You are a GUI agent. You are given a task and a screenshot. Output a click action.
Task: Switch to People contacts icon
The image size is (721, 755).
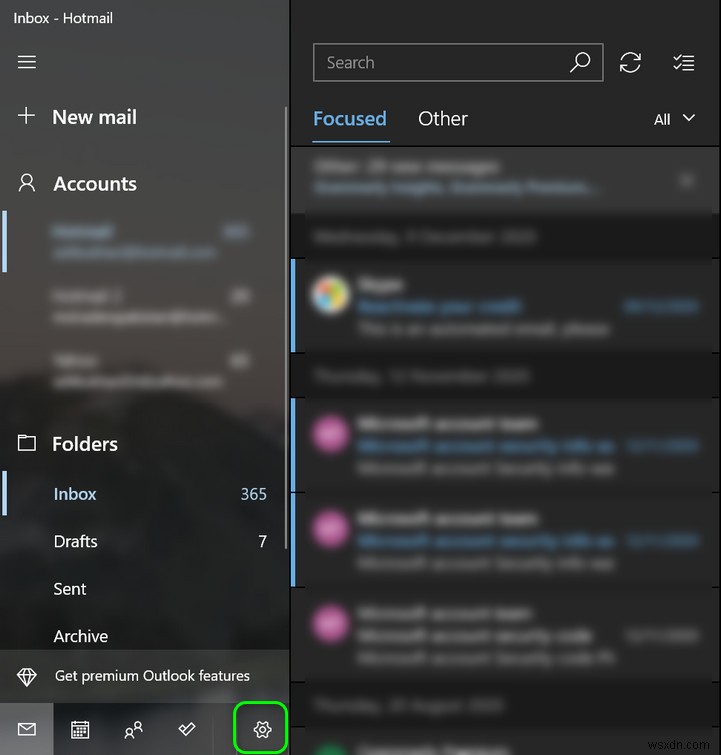(x=133, y=729)
